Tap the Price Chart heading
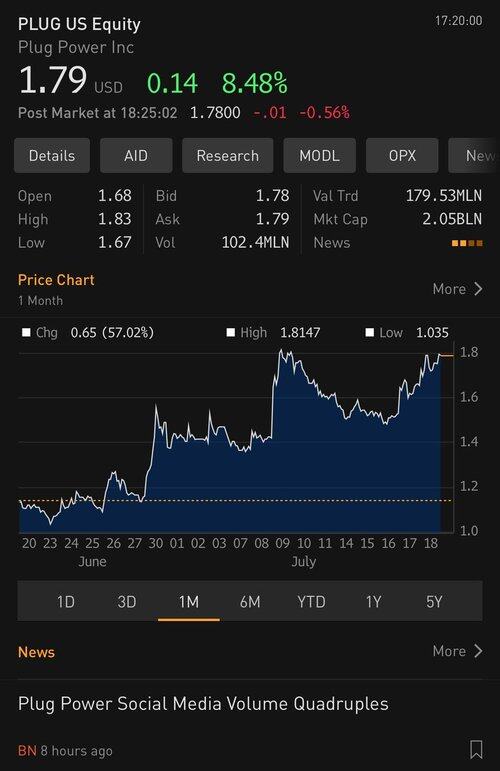 (56, 280)
